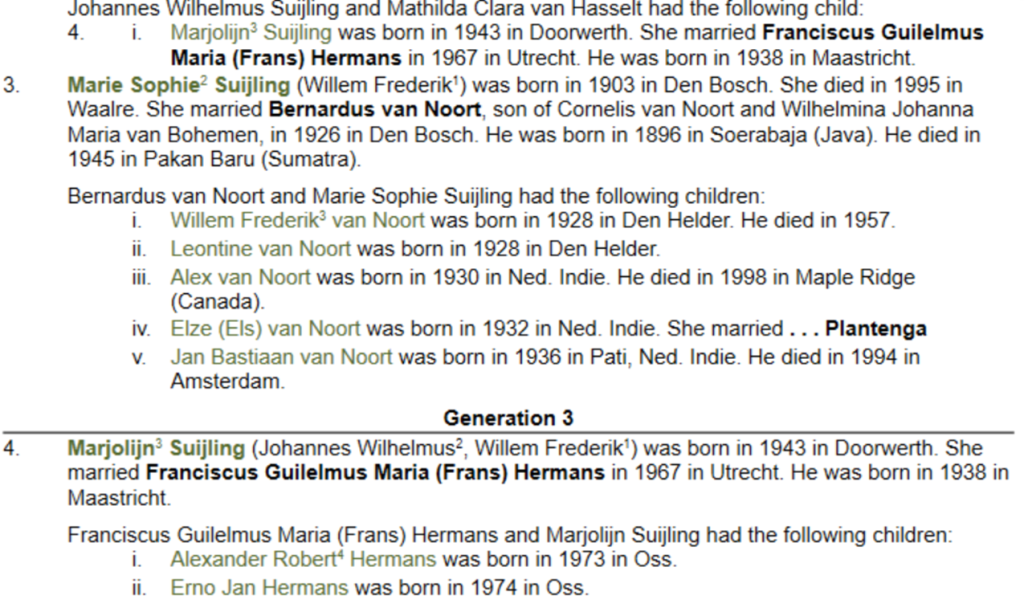Open the Elze (Els) van Noort link
The height and width of the screenshot is (612, 1024).
click(267, 329)
